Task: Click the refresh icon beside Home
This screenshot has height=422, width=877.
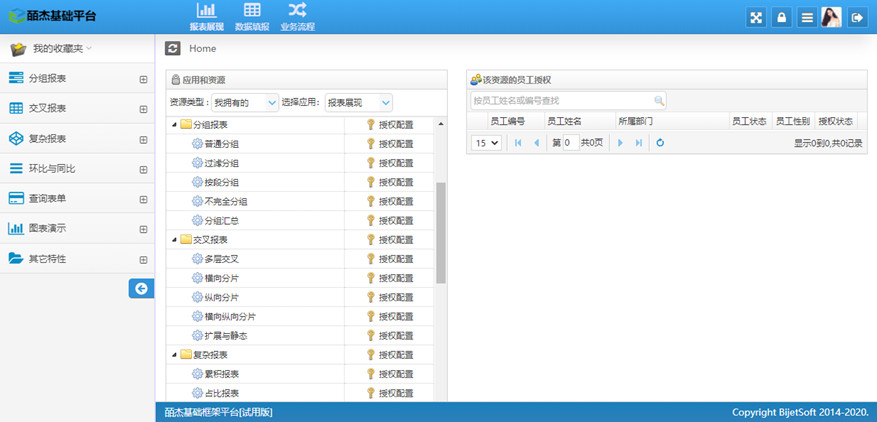Action: (173, 48)
